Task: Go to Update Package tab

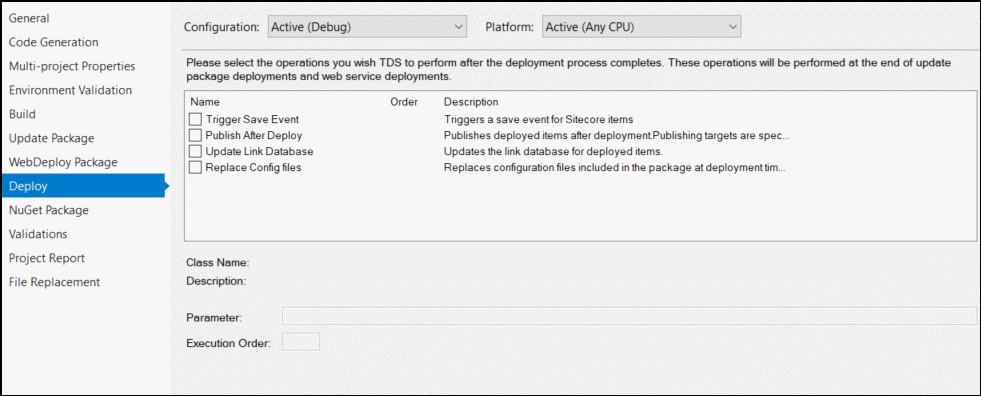Action: [x=51, y=138]
